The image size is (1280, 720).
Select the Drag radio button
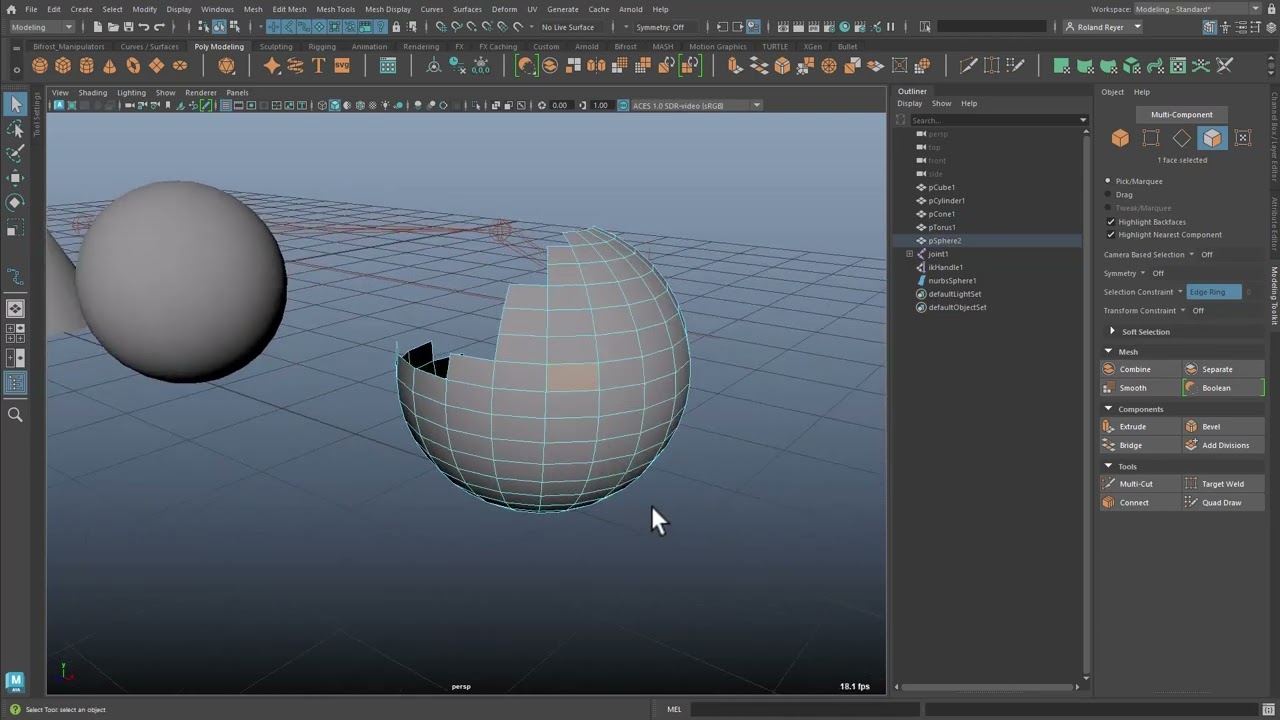pos(1107,194)
